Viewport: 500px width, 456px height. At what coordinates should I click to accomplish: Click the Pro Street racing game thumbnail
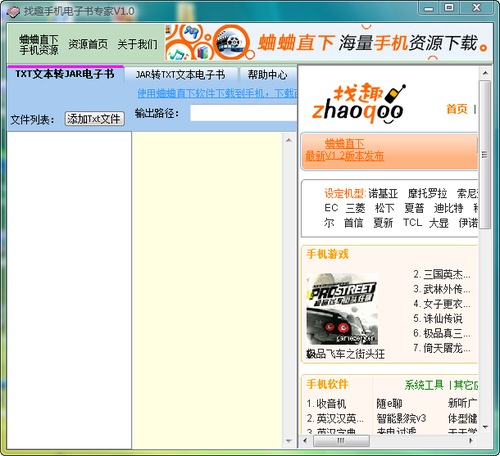(x=342, y=309)
